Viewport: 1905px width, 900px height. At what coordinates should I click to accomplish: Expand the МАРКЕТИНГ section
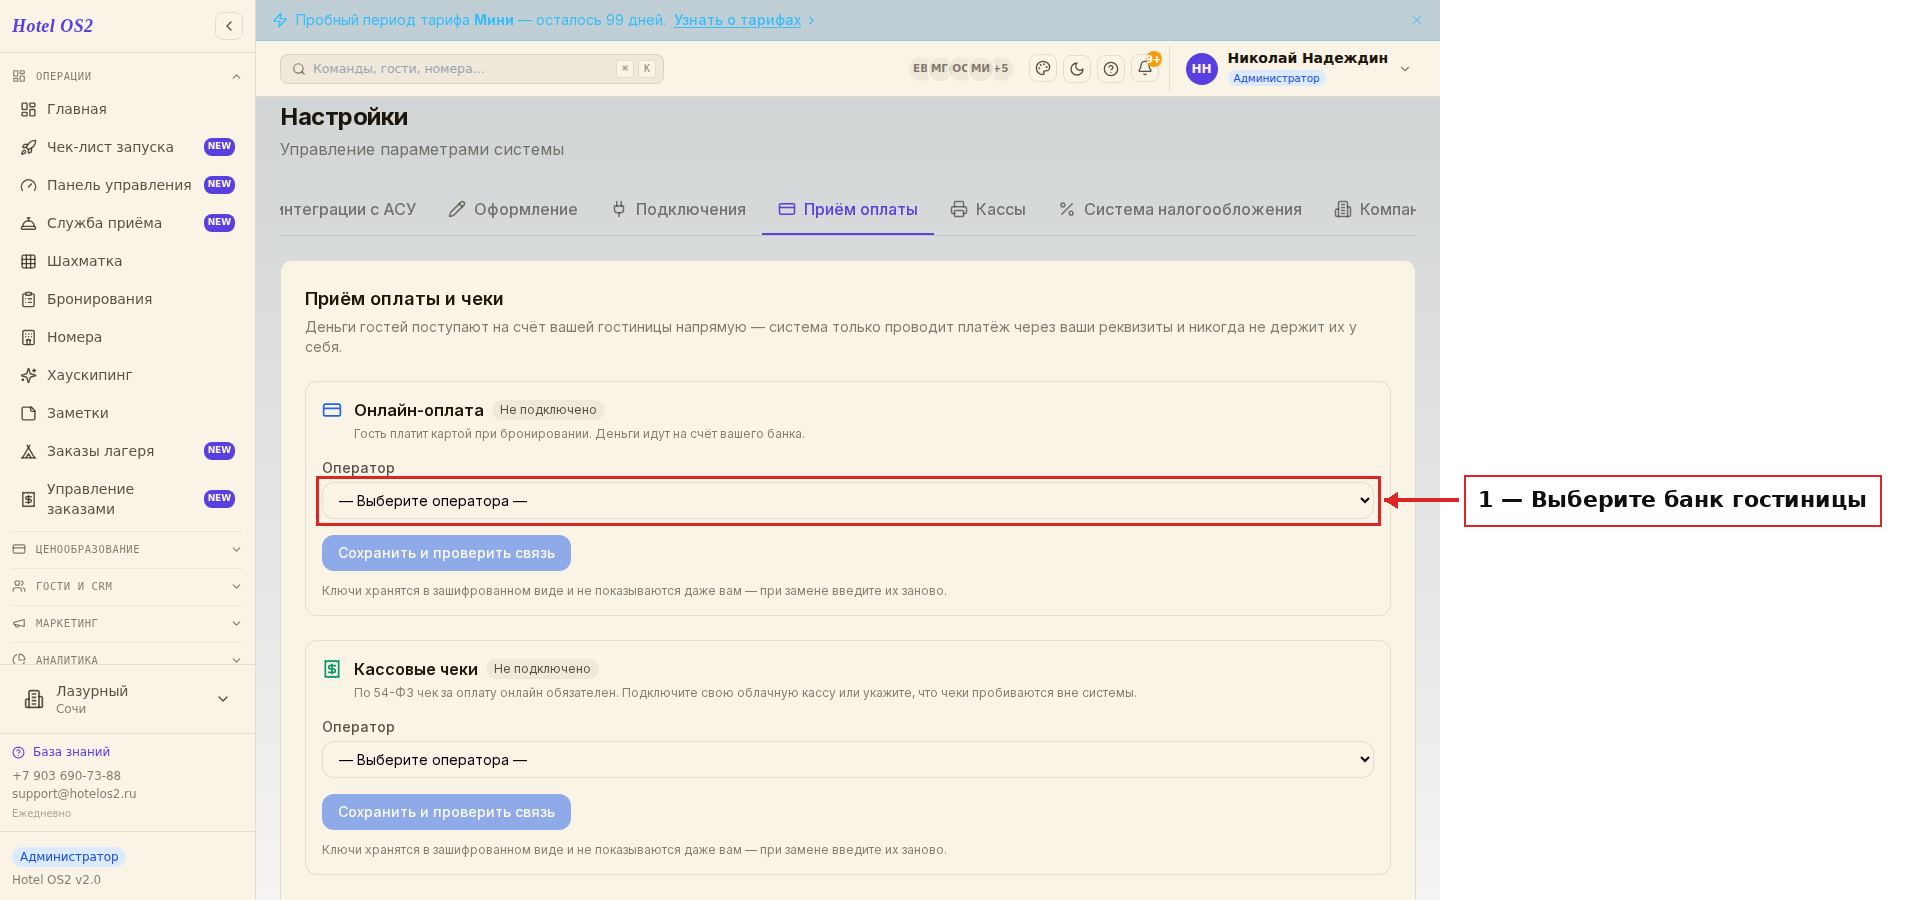coord(127,623)
